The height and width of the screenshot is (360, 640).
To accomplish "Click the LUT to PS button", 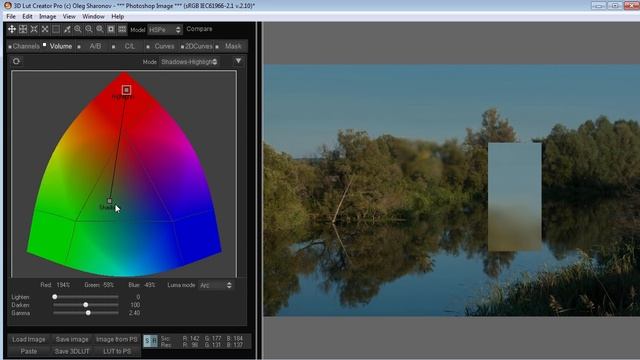I will click(117, 351).
